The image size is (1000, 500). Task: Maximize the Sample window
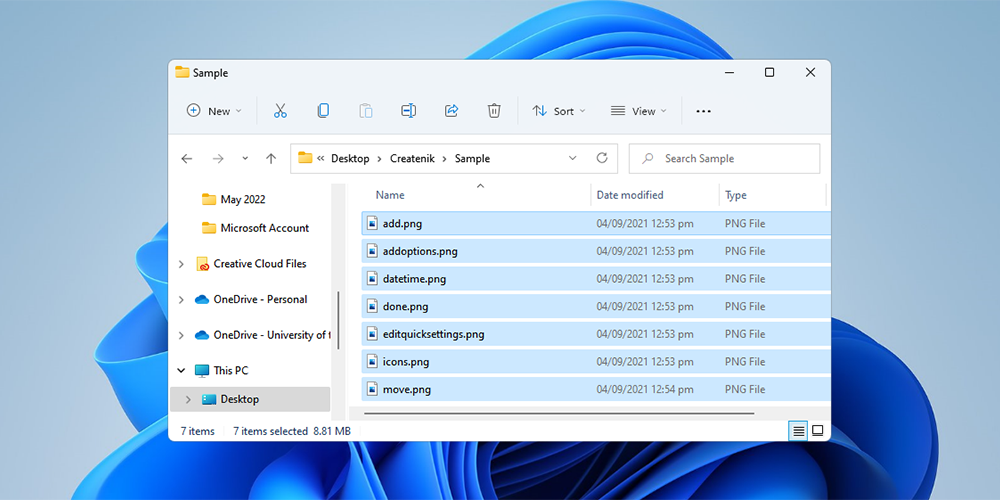coord(769,73)
